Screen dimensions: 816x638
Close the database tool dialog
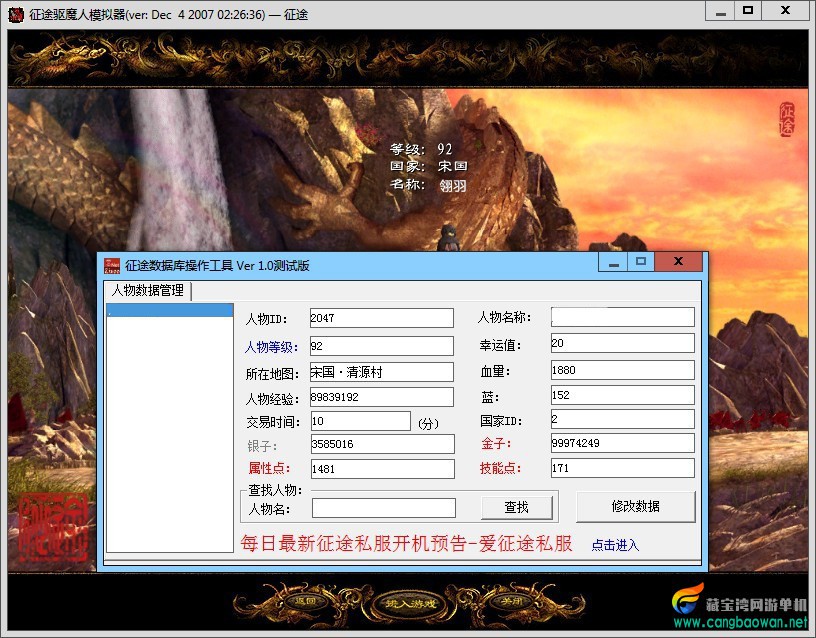(679, 262)
